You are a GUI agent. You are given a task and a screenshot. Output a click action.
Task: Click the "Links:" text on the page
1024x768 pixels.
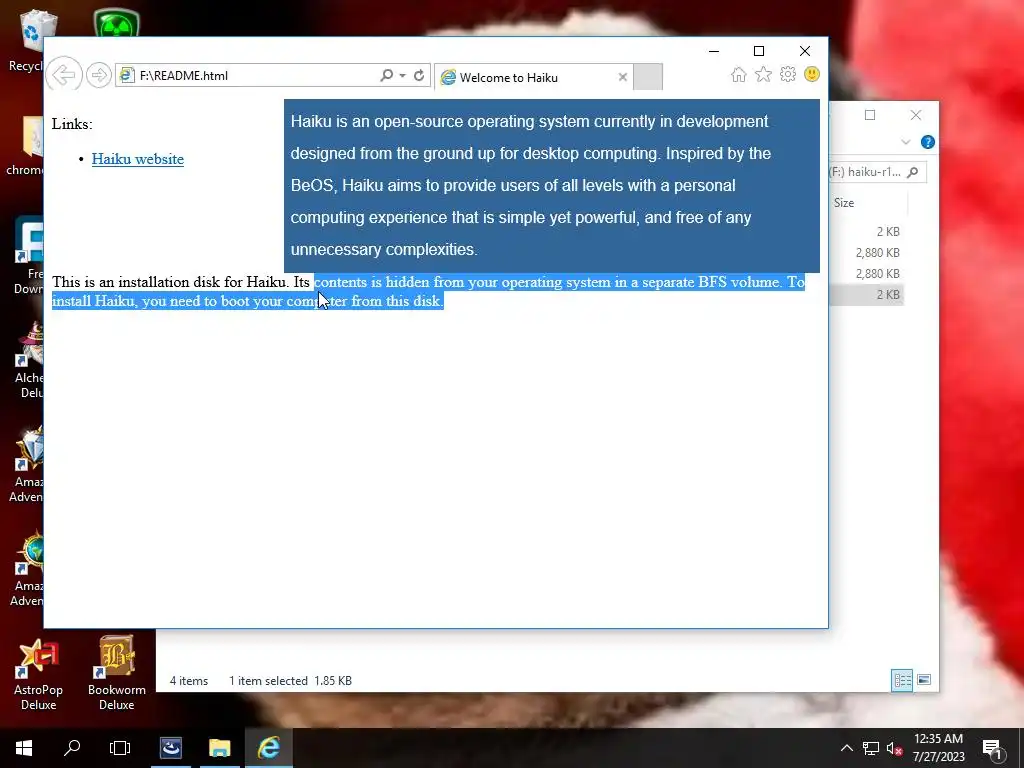click(72, 123)
